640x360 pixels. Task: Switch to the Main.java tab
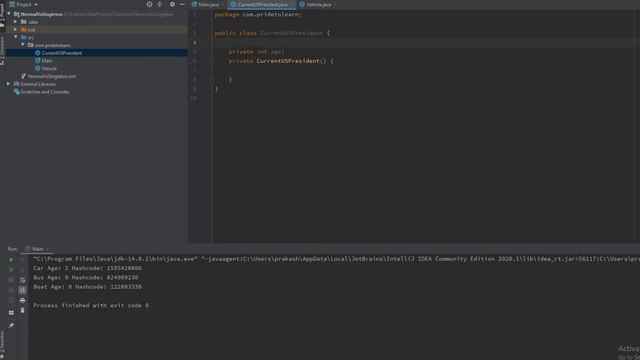pyautogui.click(x=209, y=4)
